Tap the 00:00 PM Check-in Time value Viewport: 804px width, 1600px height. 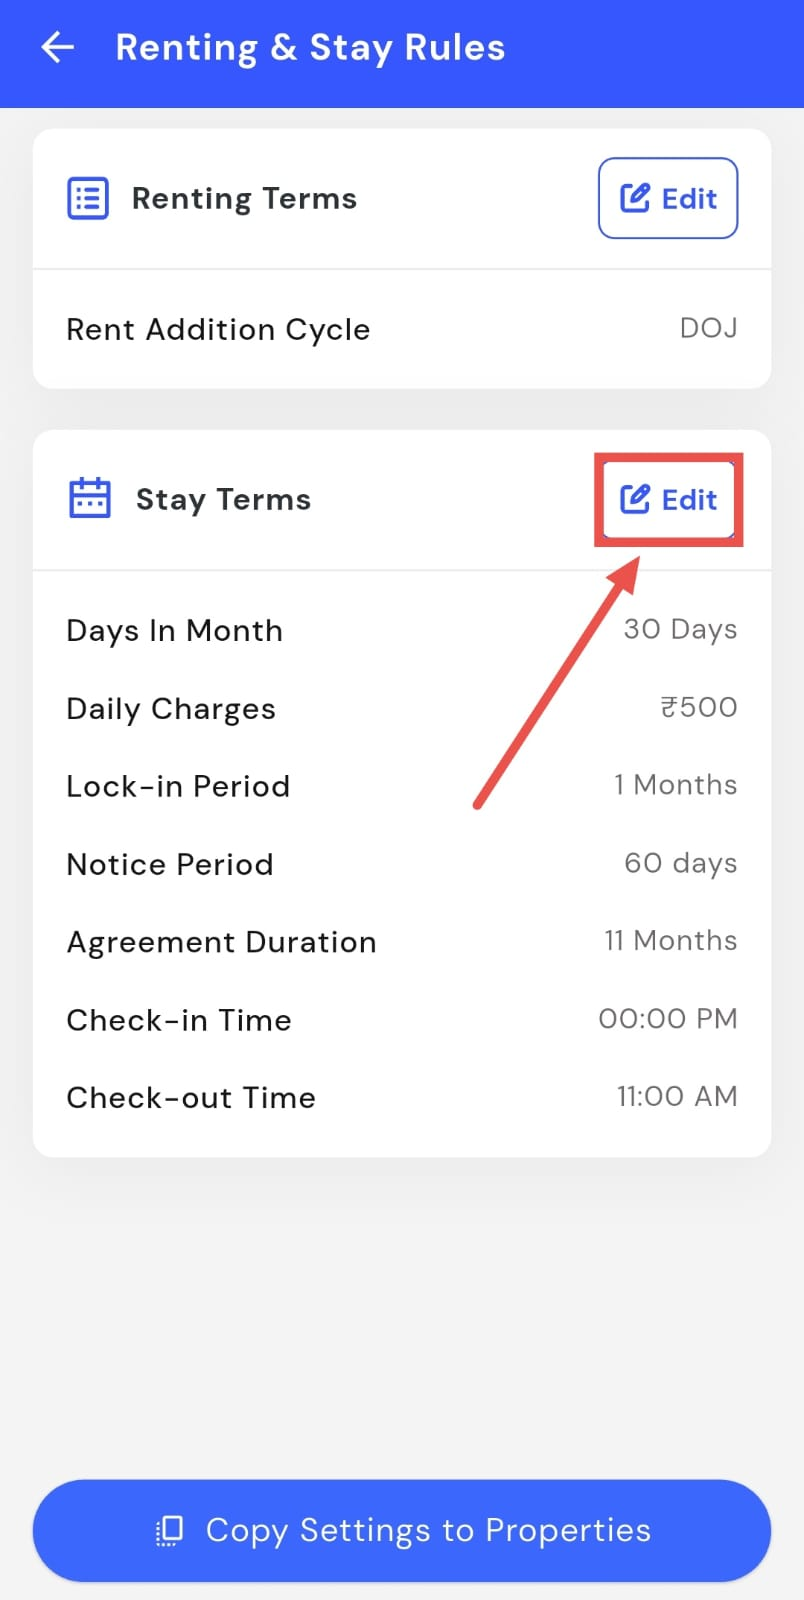tap(667, 1019)
